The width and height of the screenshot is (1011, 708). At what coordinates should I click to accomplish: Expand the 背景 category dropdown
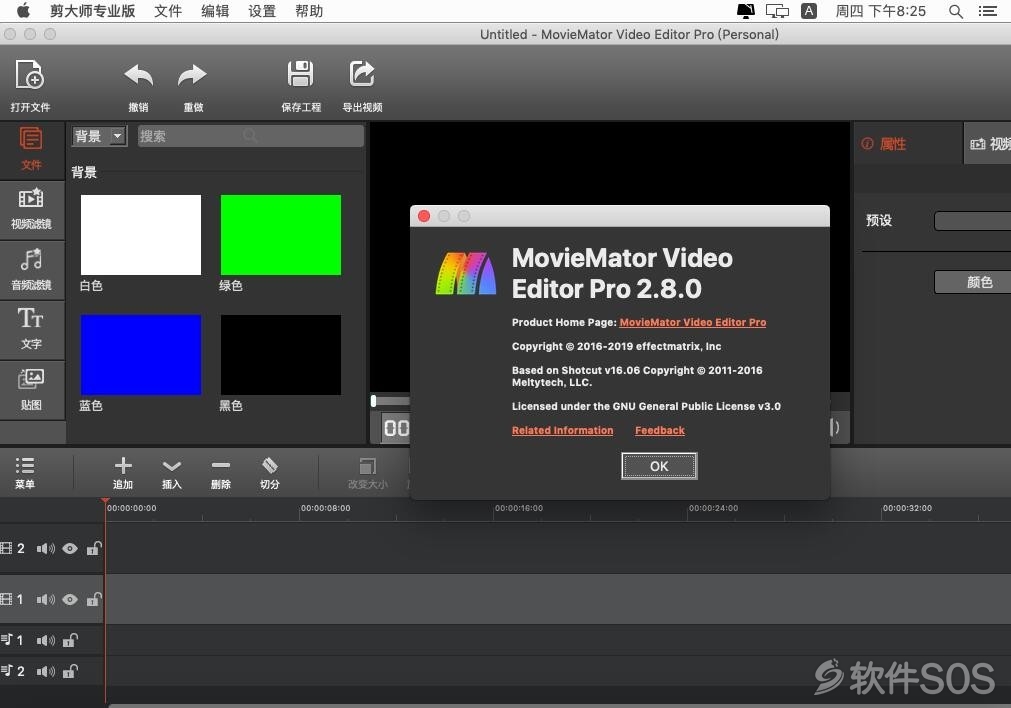click(x=99, y=136)
